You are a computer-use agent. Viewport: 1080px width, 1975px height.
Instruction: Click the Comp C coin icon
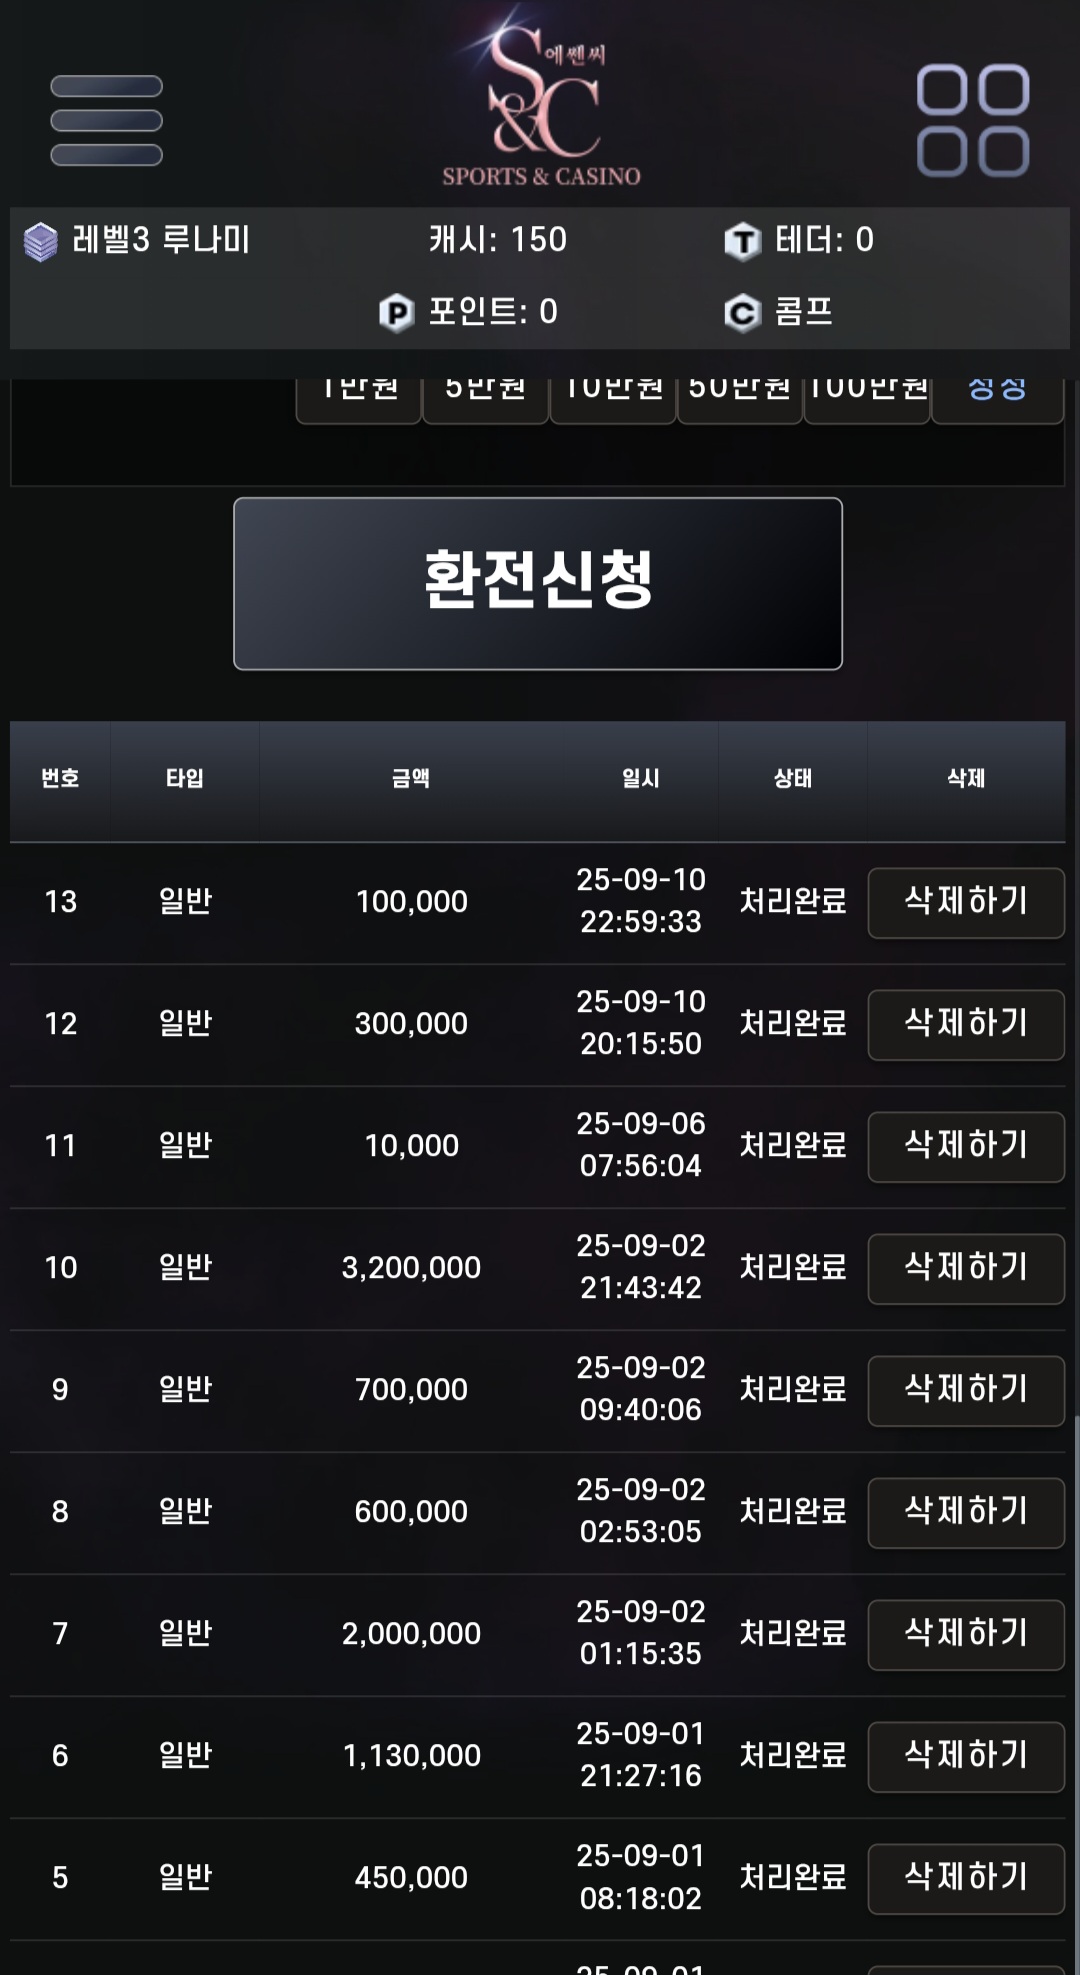click(742, 313)
